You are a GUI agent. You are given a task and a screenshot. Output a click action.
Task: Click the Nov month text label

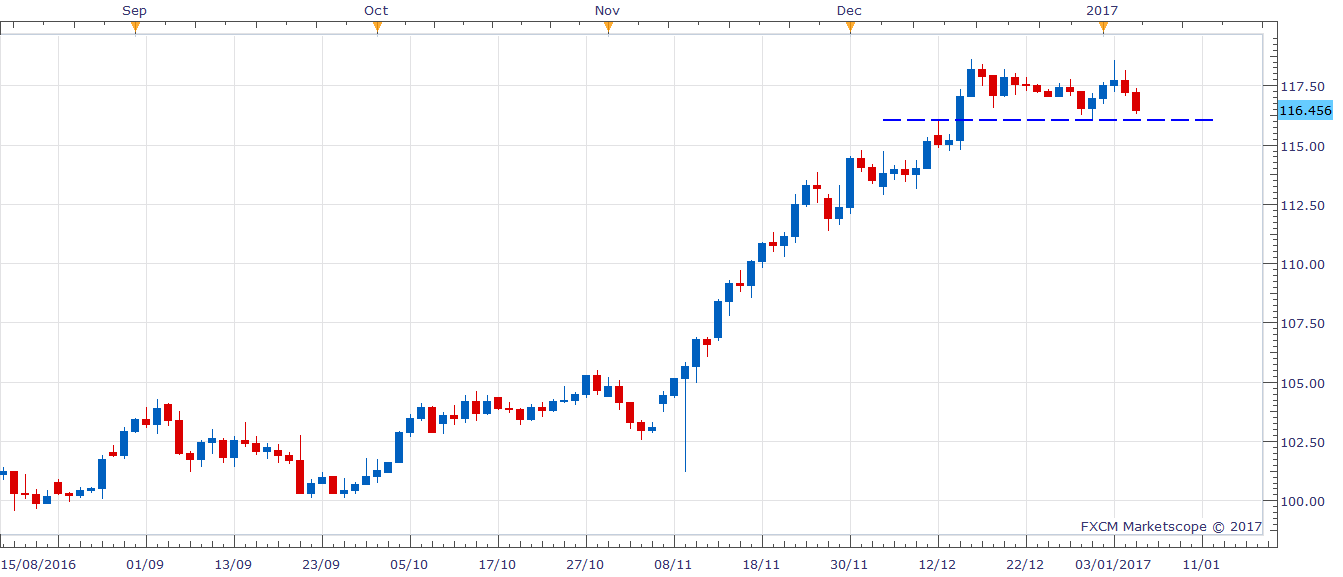(607, 10)
